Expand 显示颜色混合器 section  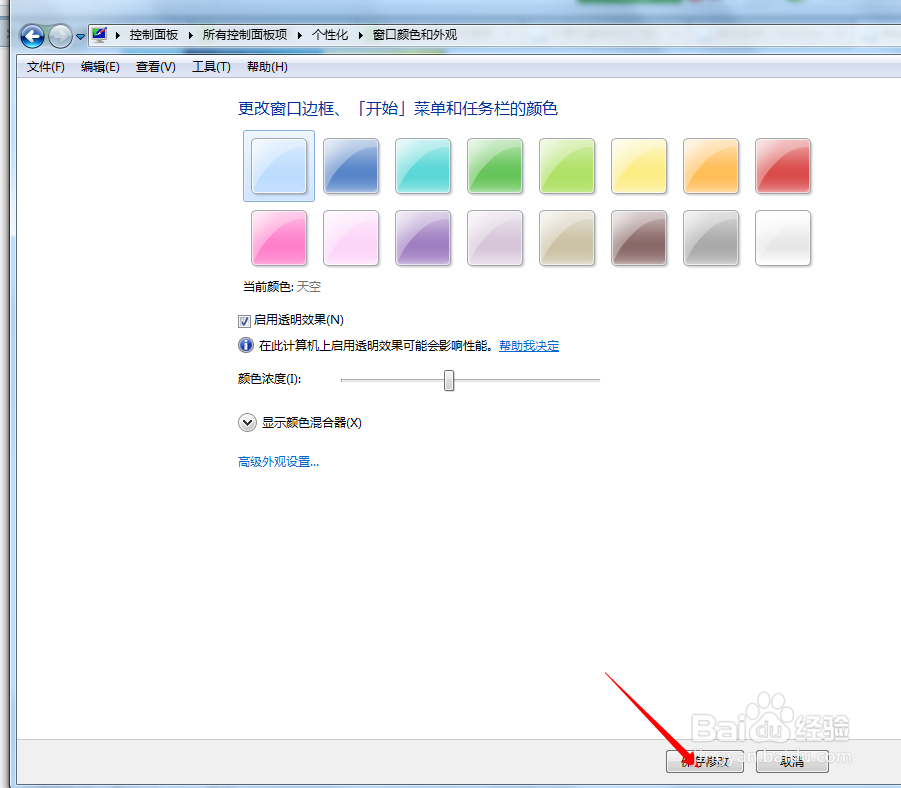click(x=247, y=422)
